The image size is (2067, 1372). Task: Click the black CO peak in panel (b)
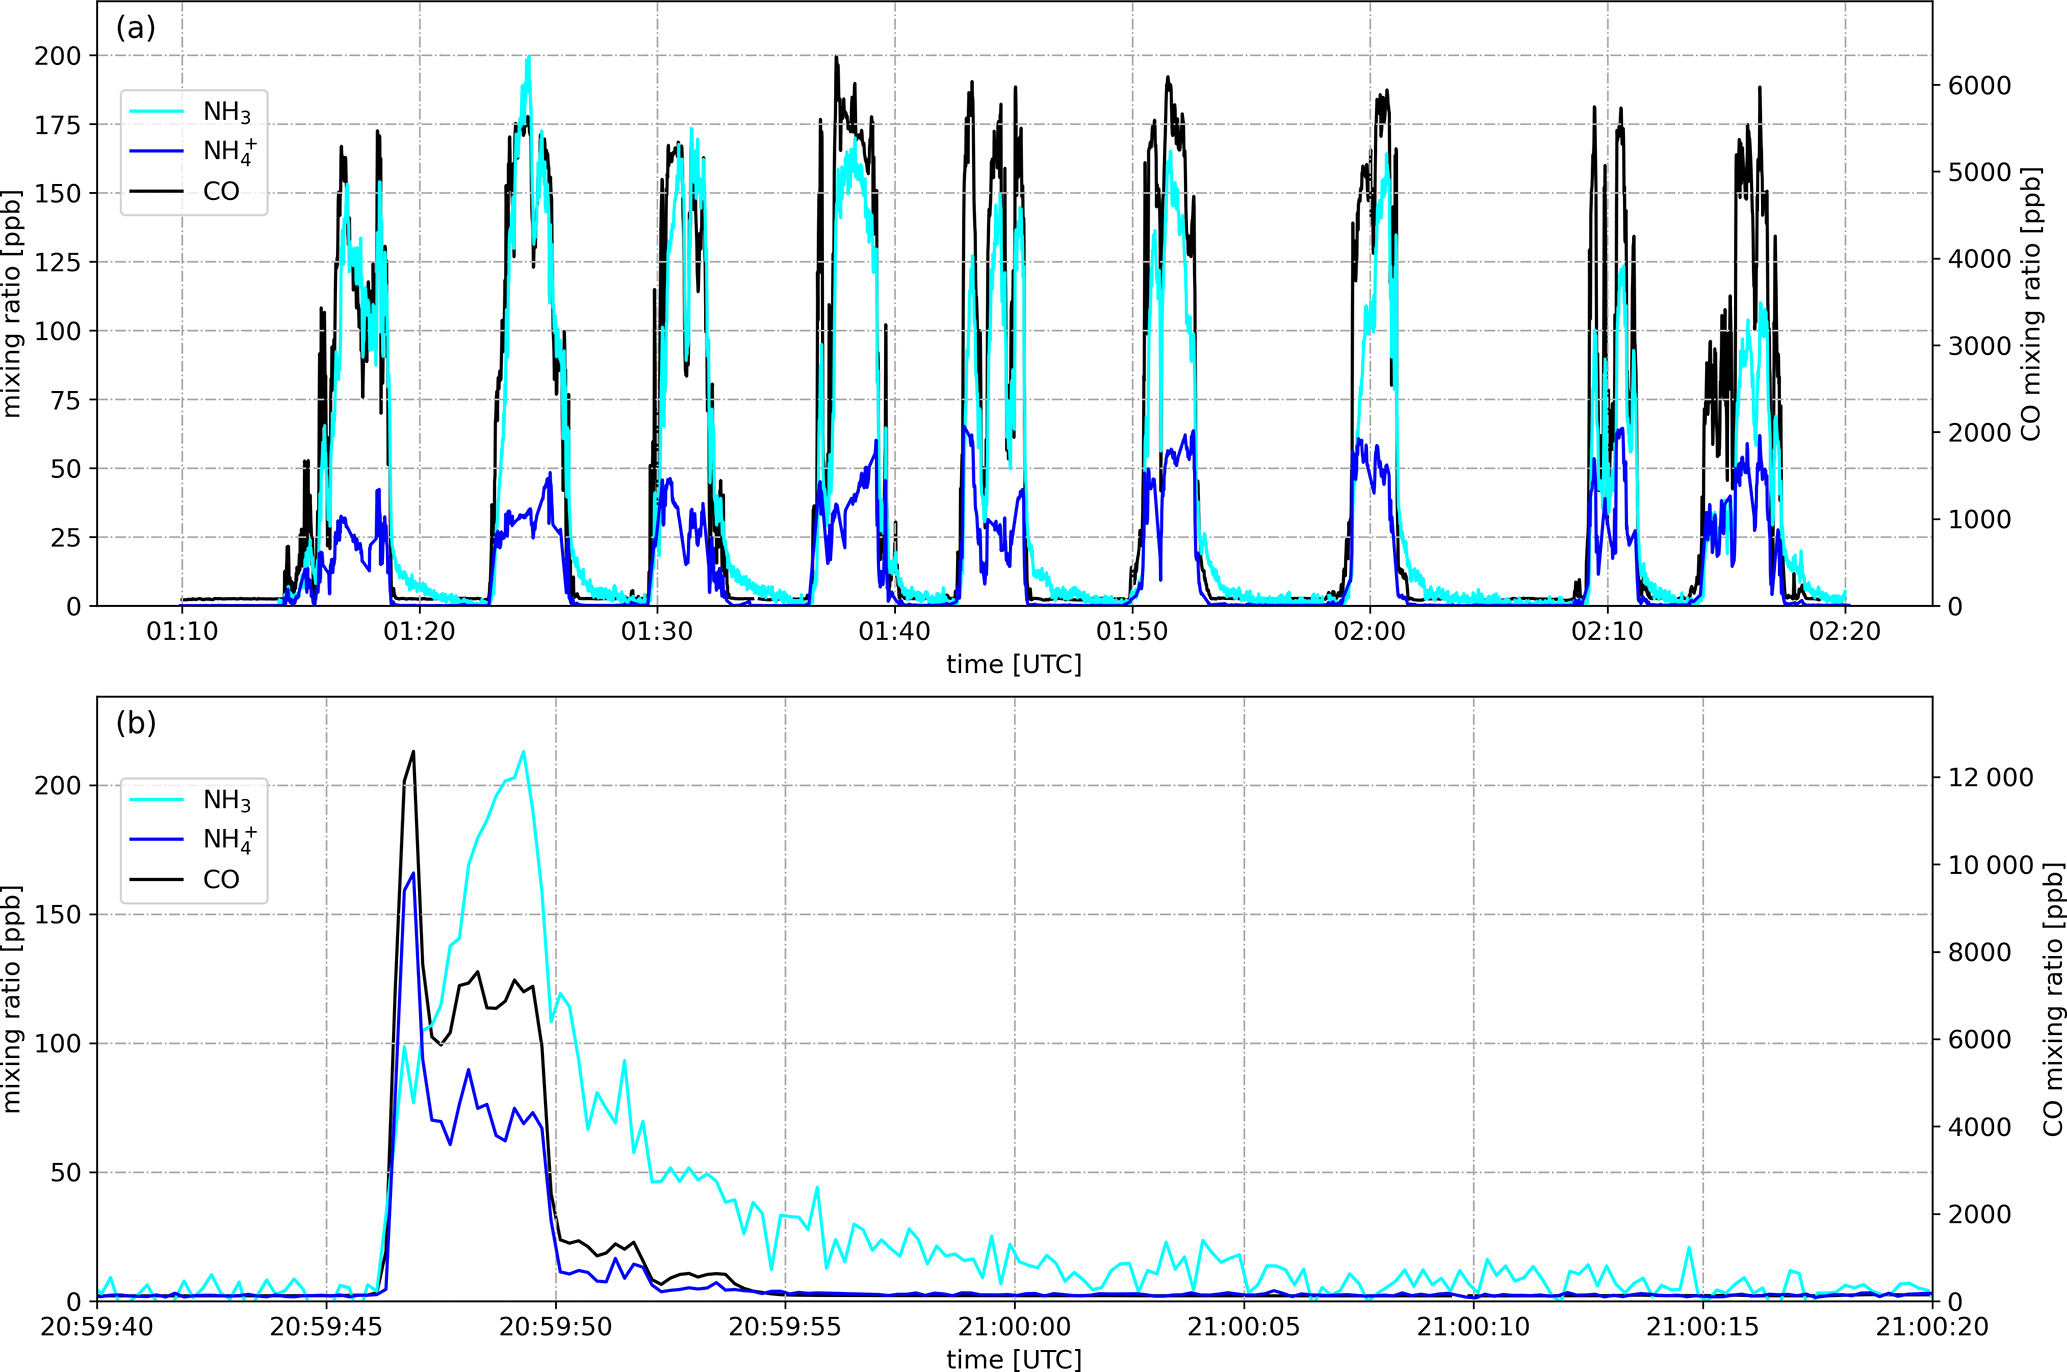click(x=413, y=752)
